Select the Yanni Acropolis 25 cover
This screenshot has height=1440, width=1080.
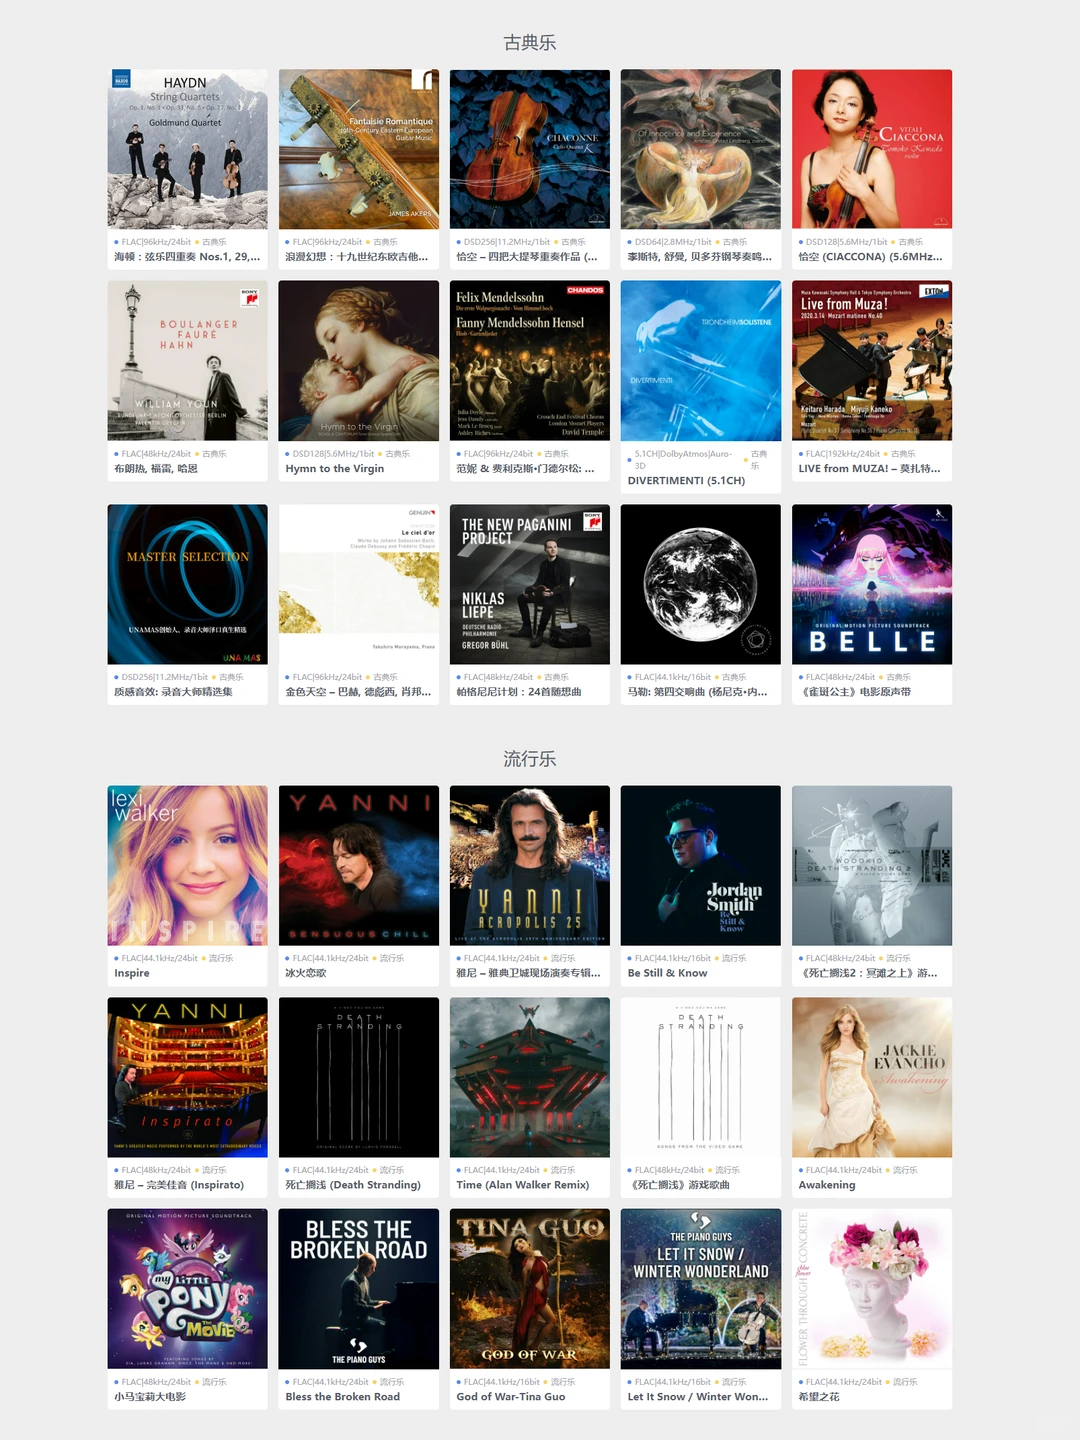click(x=530, y=865)
